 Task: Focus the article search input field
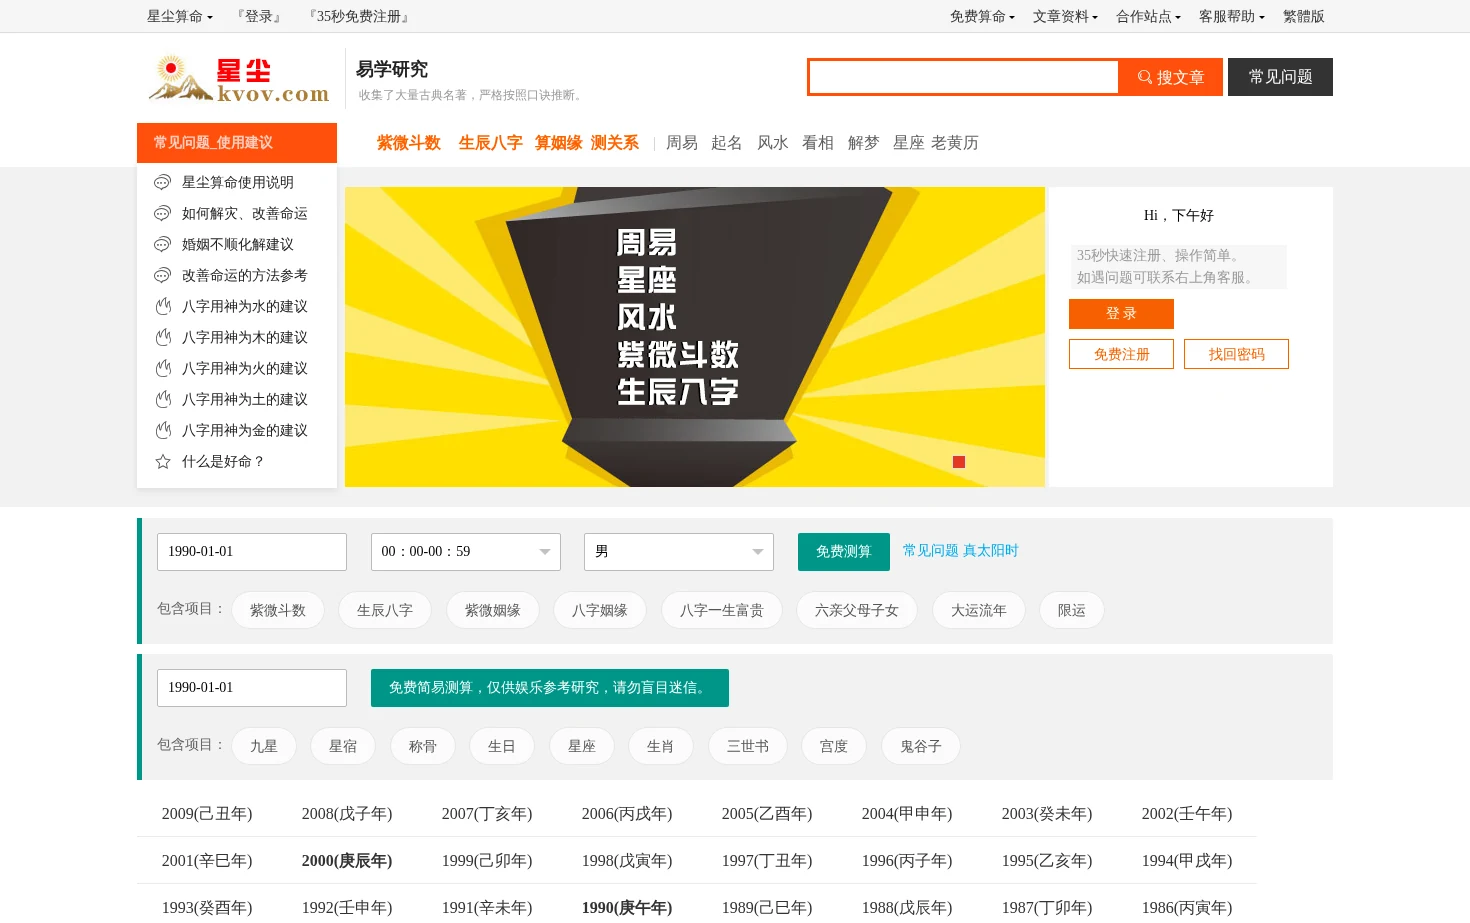(963, 77)
